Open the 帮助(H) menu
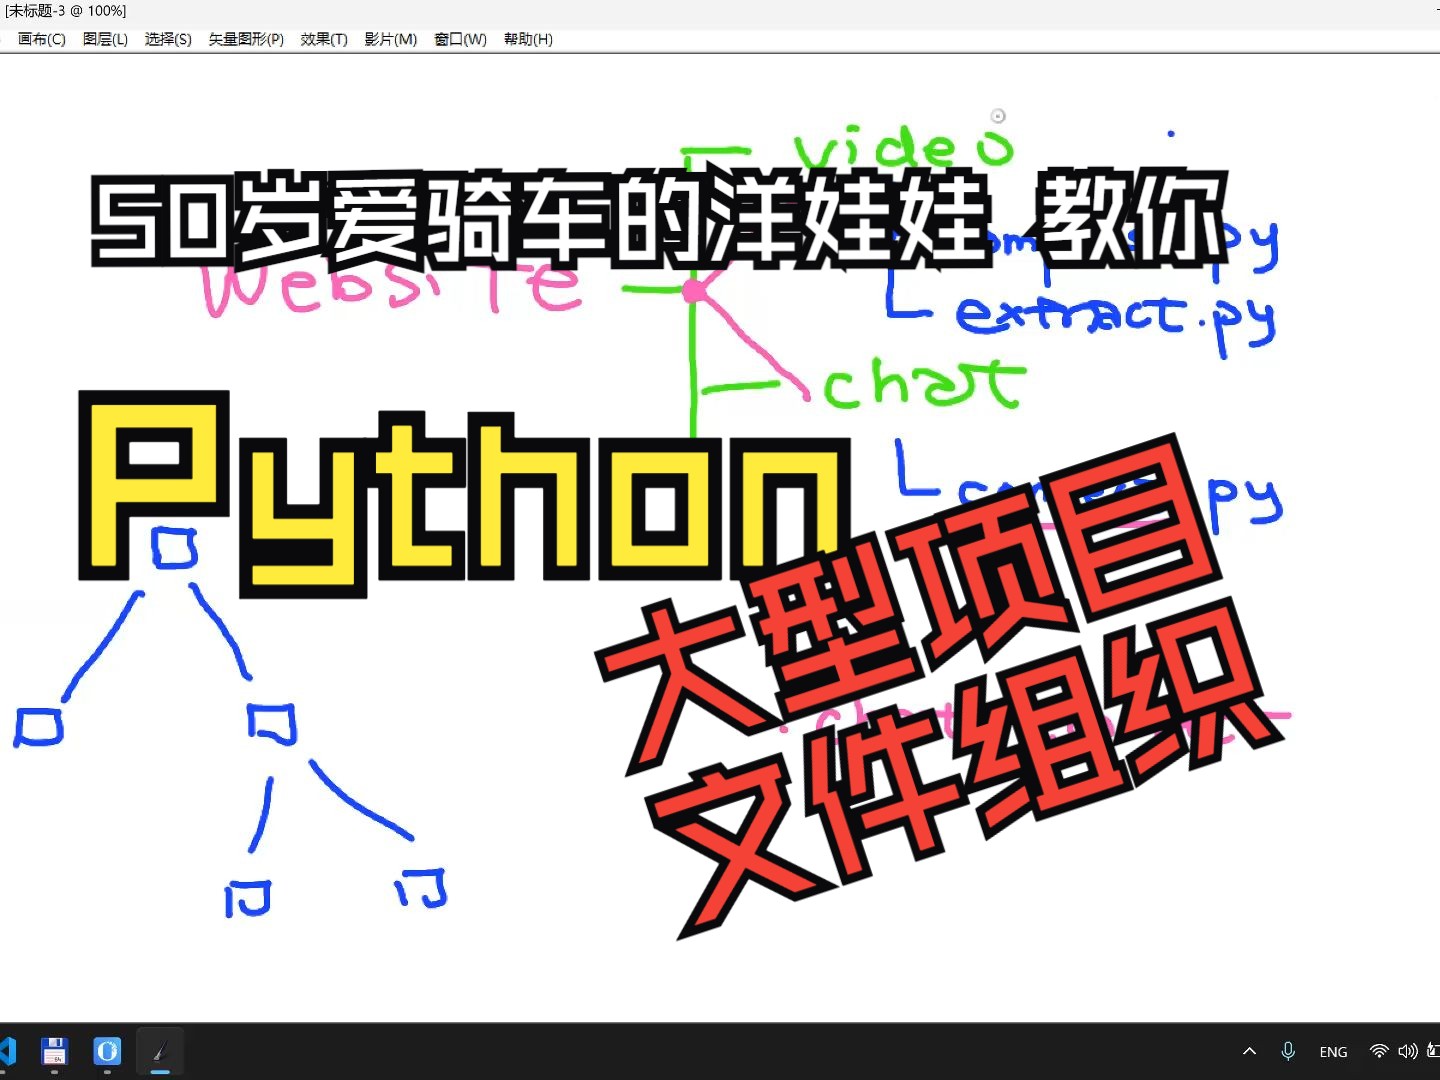Screen dimensions: 1440x1080 click(528, 39)
